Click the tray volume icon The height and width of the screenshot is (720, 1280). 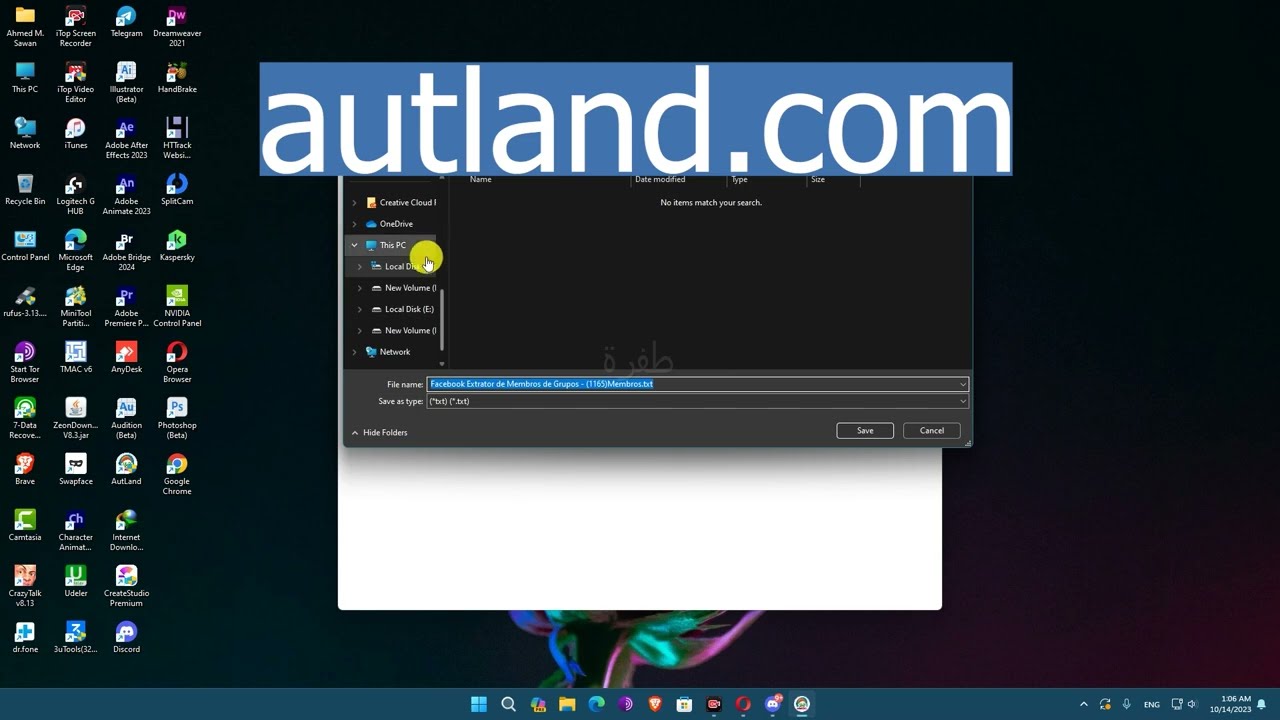[x=1192, y=704]
